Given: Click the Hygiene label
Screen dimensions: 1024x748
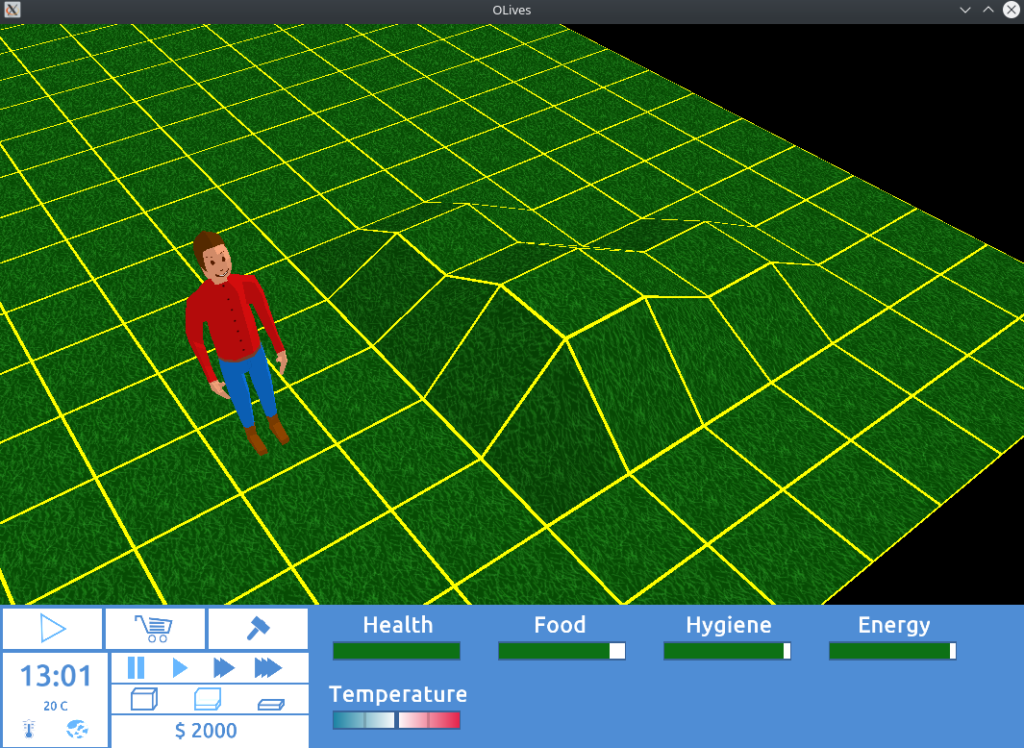Looking at the screenshot, I should (x=728, y=626).
